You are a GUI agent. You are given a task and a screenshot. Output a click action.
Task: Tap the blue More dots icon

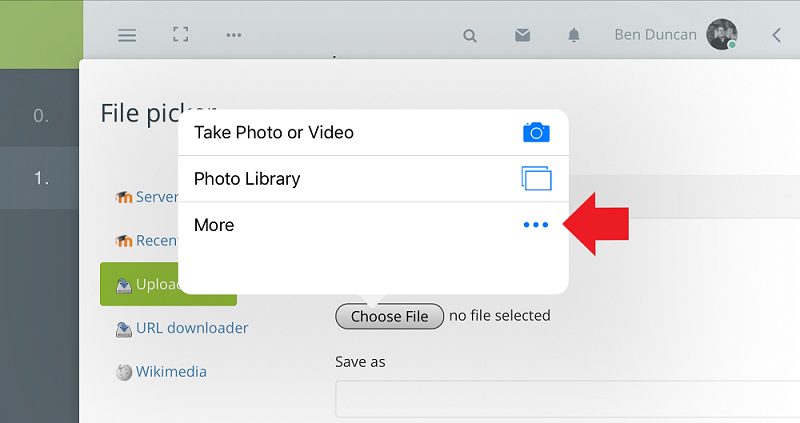537,225
